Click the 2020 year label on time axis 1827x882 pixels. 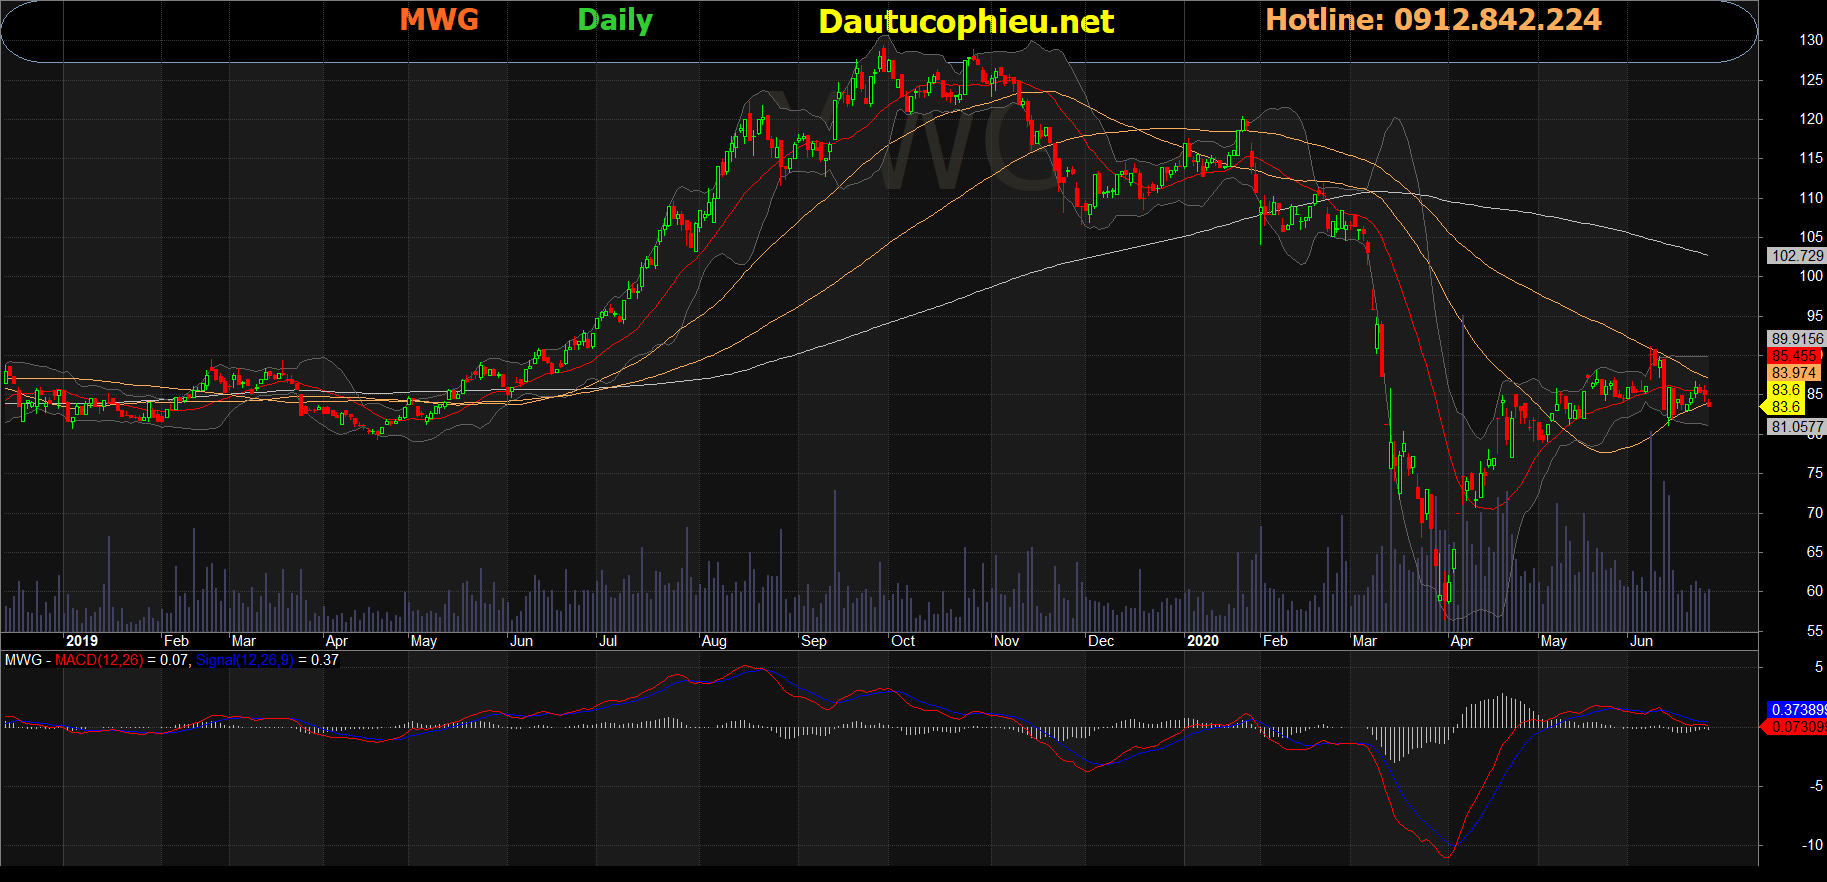pos(1203,641)
